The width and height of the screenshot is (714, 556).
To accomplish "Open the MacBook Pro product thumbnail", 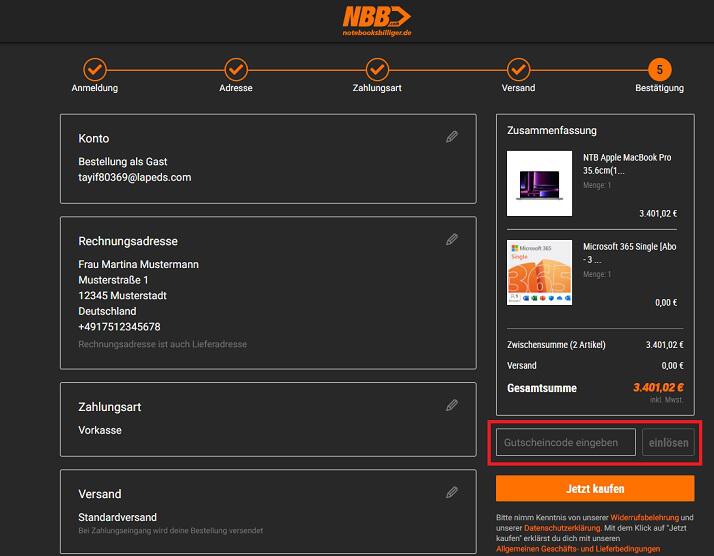I will 539,184.
